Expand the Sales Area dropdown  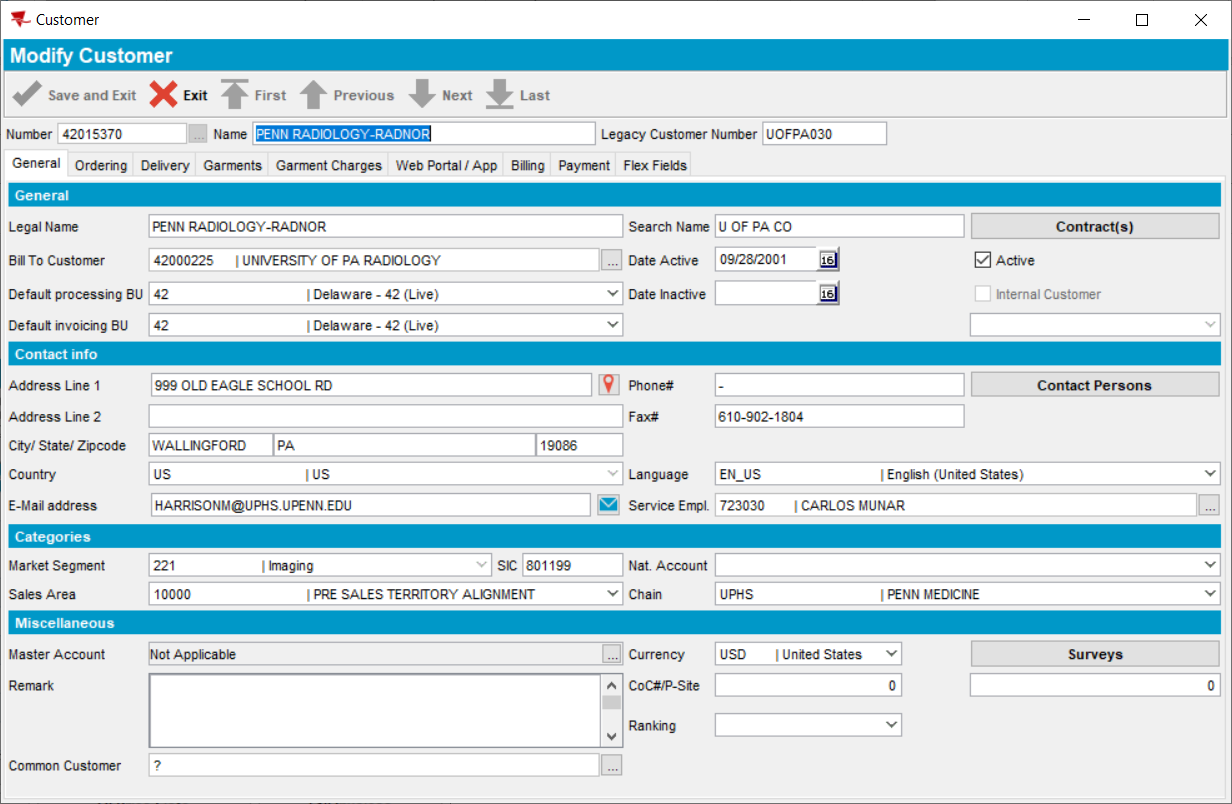coord(612,594)
